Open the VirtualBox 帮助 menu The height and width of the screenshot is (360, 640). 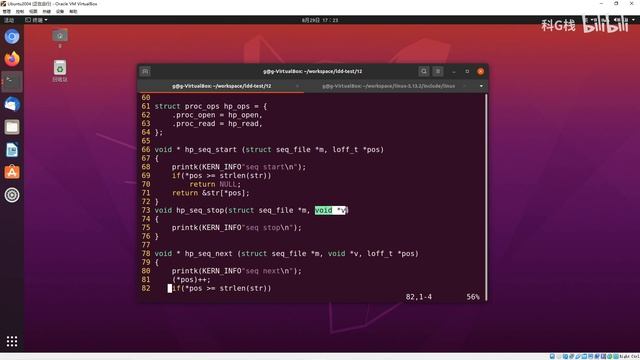point(73,11)
